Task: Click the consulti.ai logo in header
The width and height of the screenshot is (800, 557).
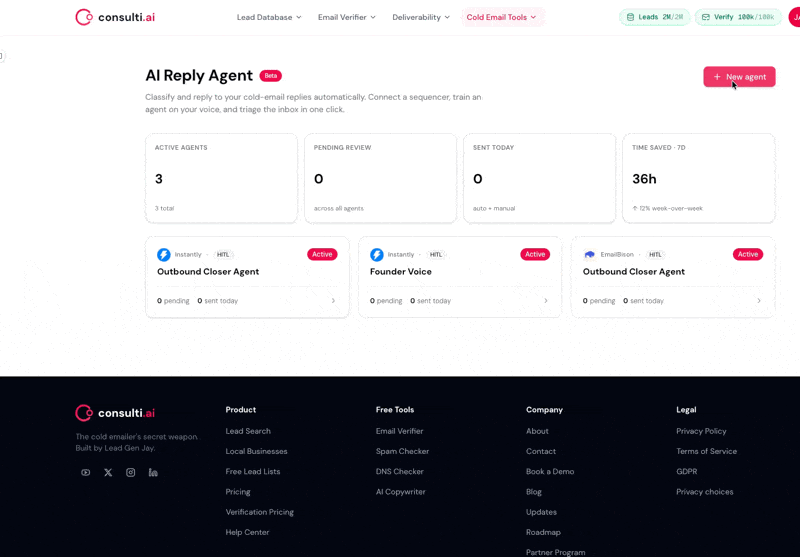Action: (x=115, y=17)
